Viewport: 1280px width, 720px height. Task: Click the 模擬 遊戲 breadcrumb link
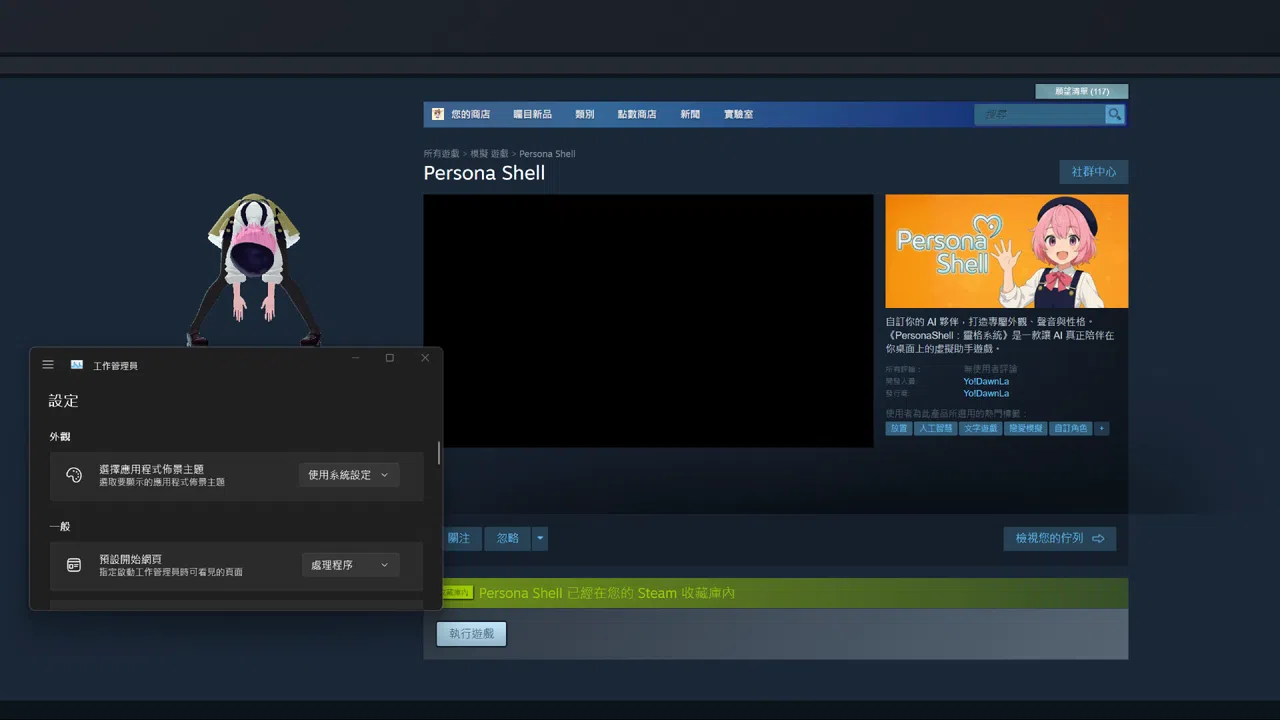(489, 154)
